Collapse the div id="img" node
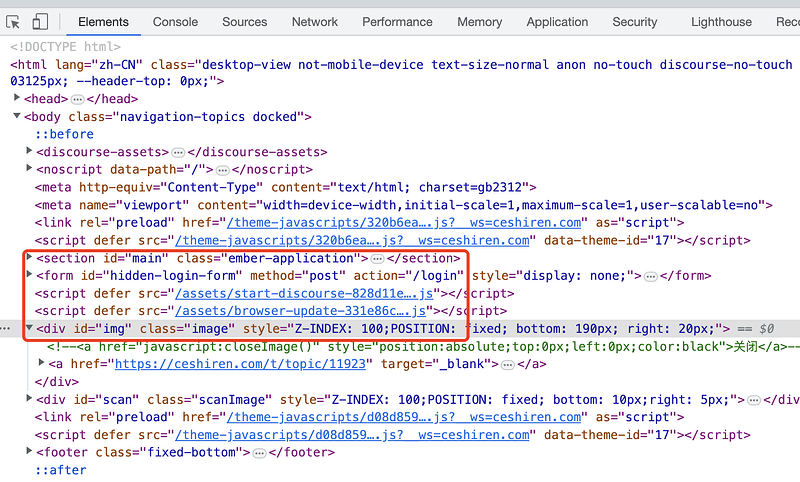This screenshot has width=800, height=482. (x=29, y=328)
